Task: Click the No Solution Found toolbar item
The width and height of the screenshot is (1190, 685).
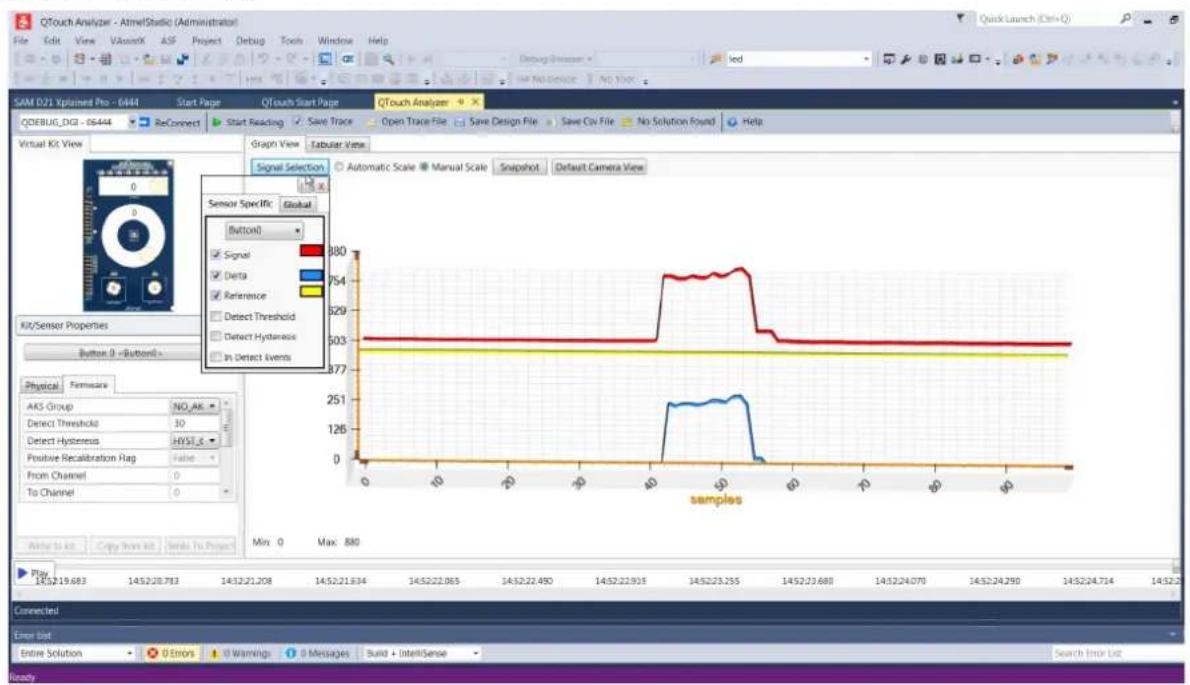Action: [x=669, y=121]
